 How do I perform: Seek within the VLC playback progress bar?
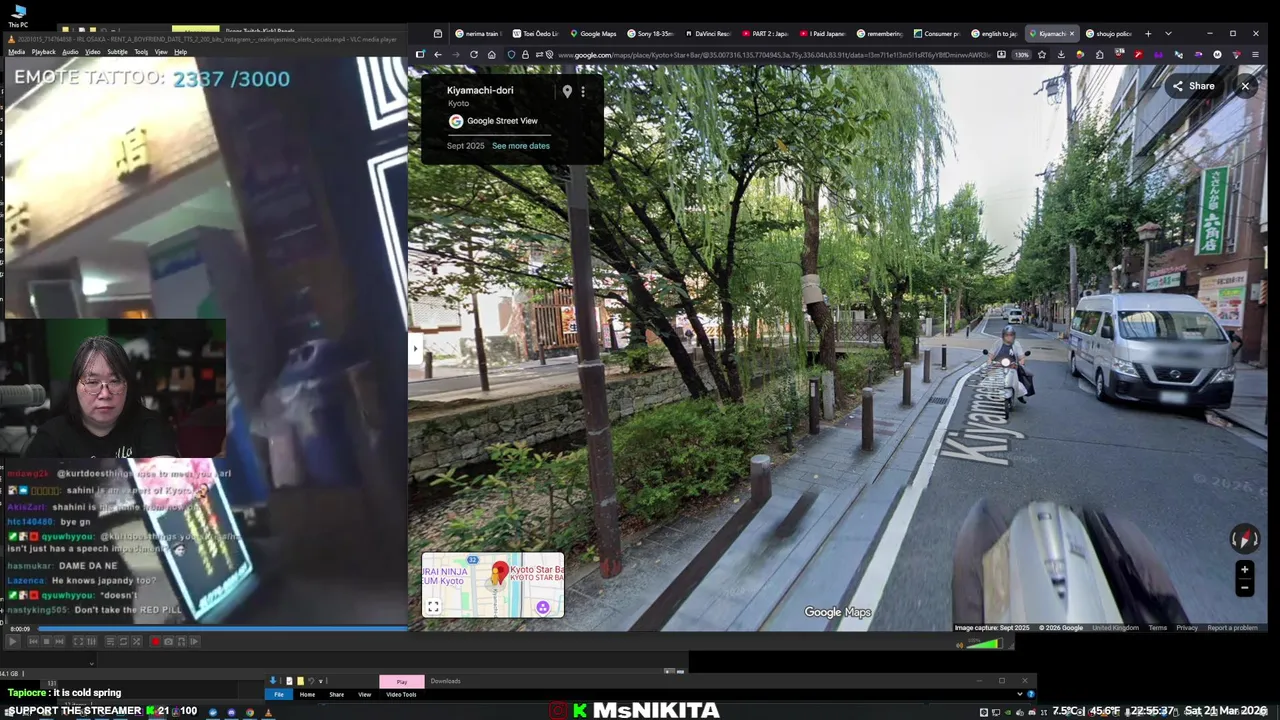point(222,629)
